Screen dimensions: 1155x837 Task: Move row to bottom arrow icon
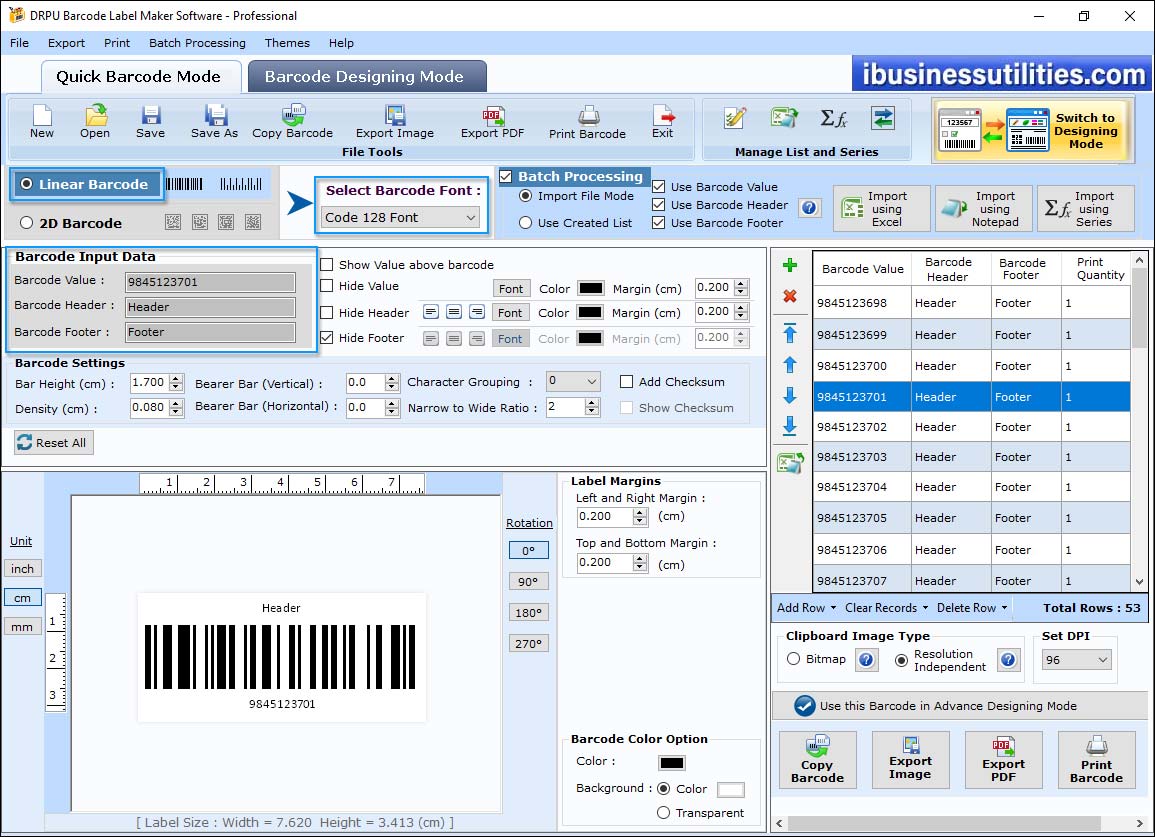[790, 426]
